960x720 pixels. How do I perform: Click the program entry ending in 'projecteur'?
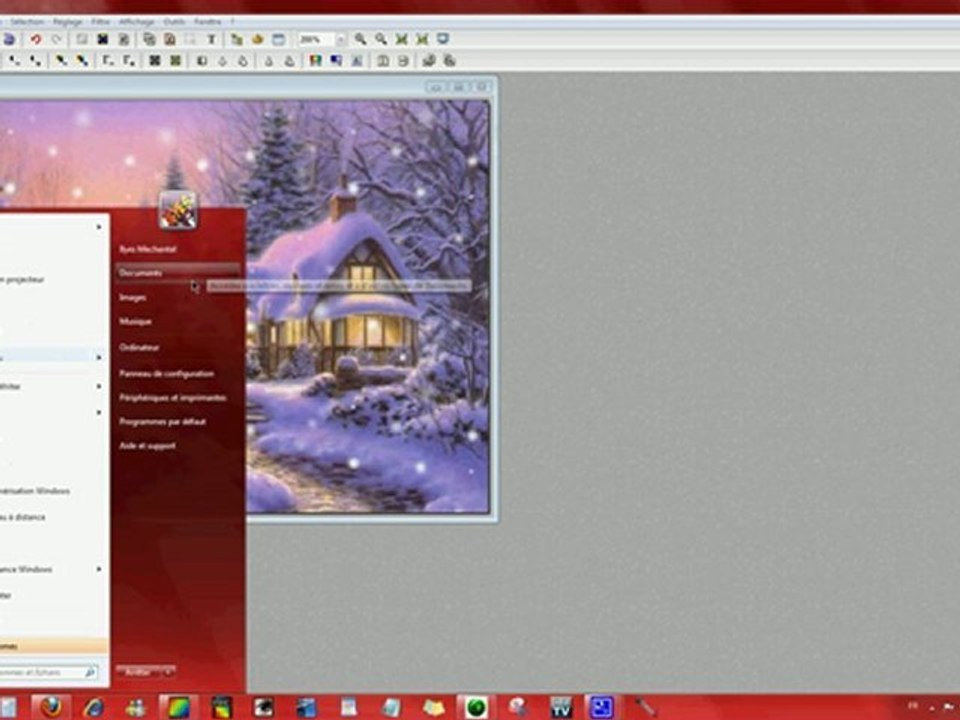coord(22,279)
